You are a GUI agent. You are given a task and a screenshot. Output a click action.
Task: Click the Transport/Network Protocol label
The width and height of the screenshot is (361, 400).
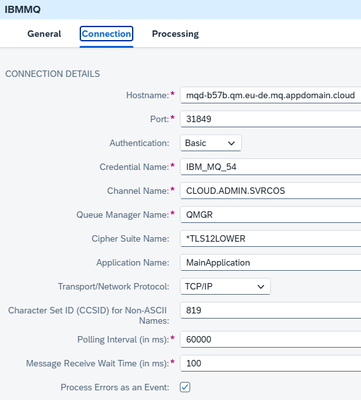coord(114,287)
